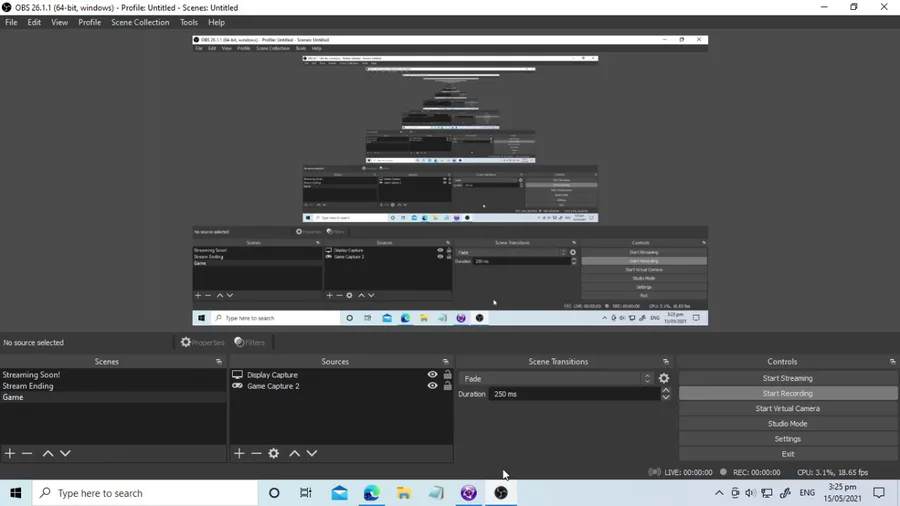Viewport: 900px width, 506px height.
Task: Open the Profile menu
Action: [x=90, y=22]
